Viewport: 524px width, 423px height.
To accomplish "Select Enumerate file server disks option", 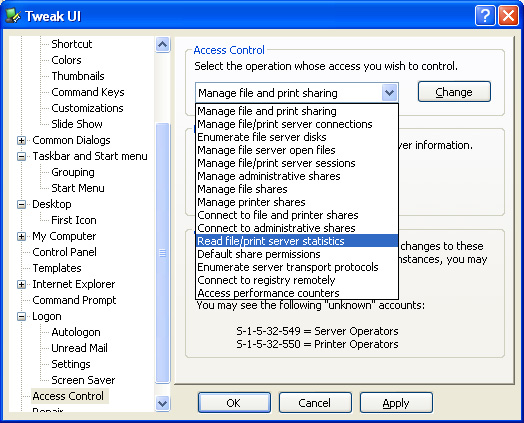I will point(297,137).
